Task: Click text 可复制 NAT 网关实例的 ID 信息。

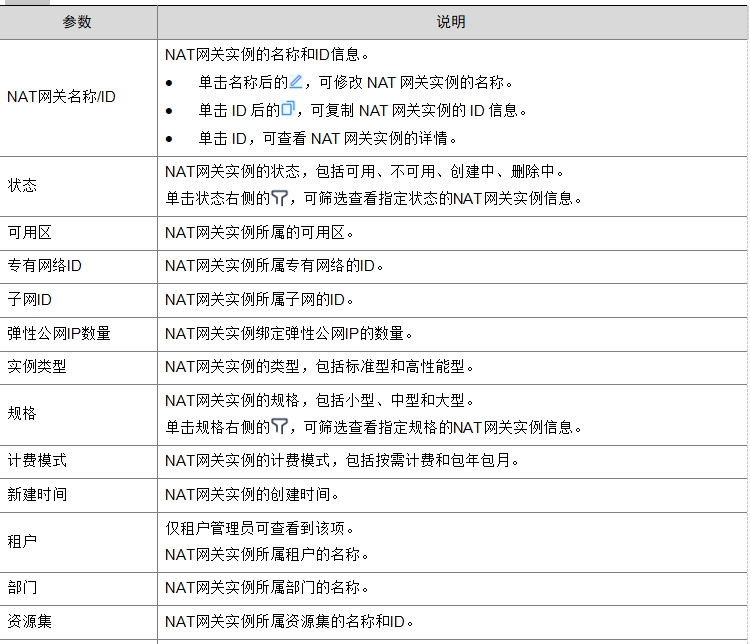Action: click(x=419, y=111)
